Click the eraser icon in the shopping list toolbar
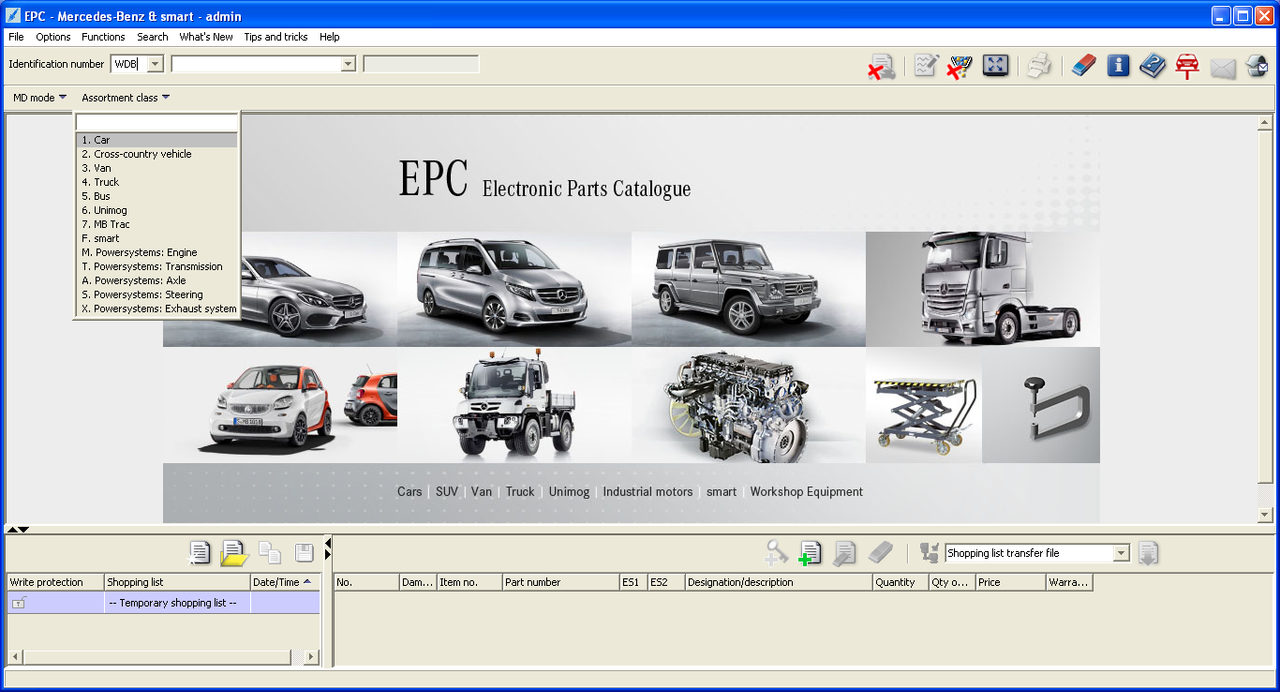Viewport: 1280px width, 692px height. 879,552
